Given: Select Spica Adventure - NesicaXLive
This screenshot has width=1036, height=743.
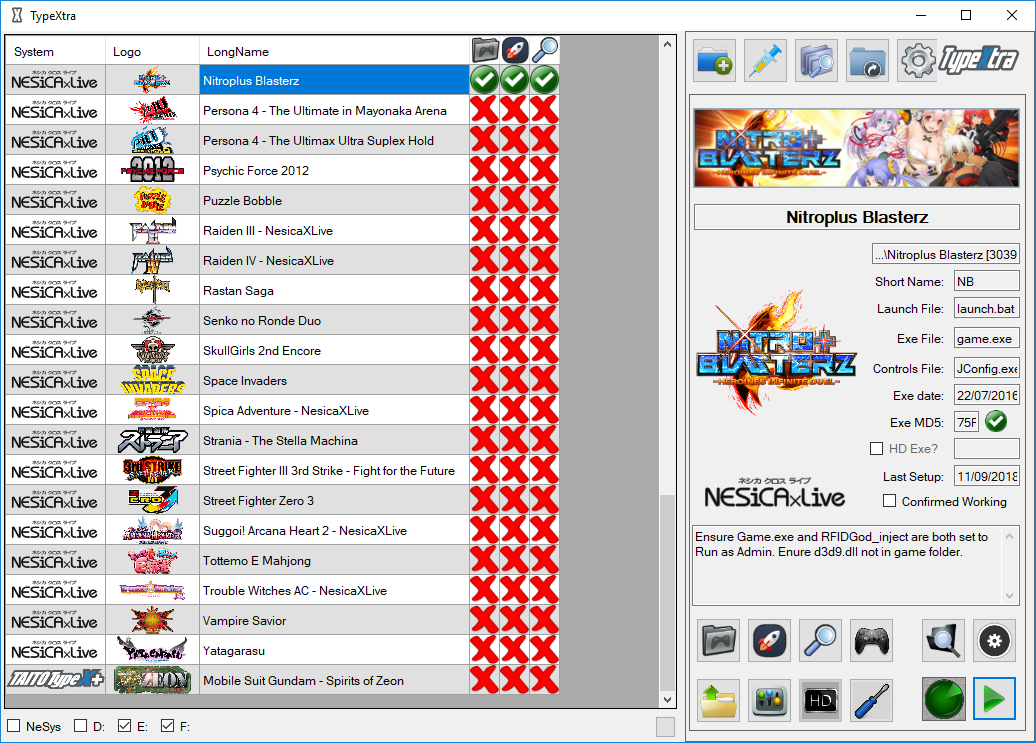Looking at the screenshot, I should click(x=334, y=410).
